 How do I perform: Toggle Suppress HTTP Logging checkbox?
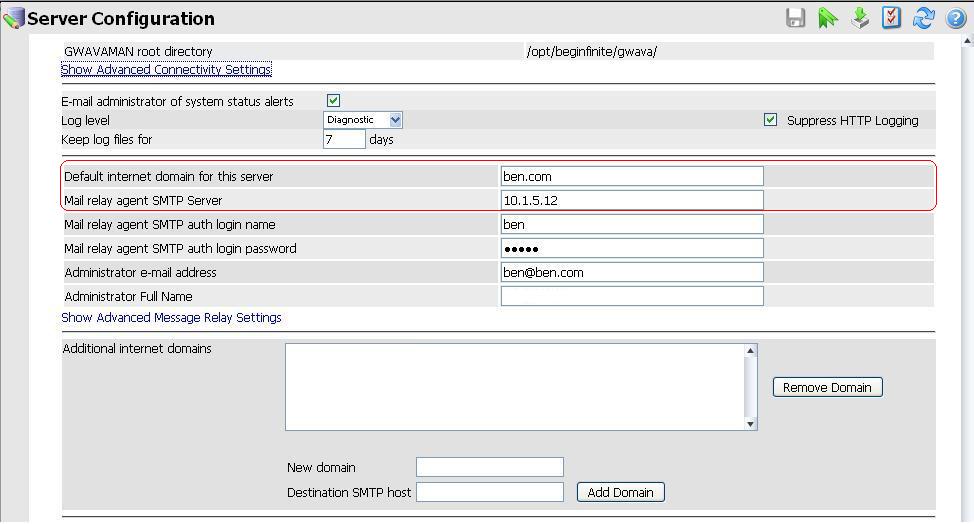(770, 120)
